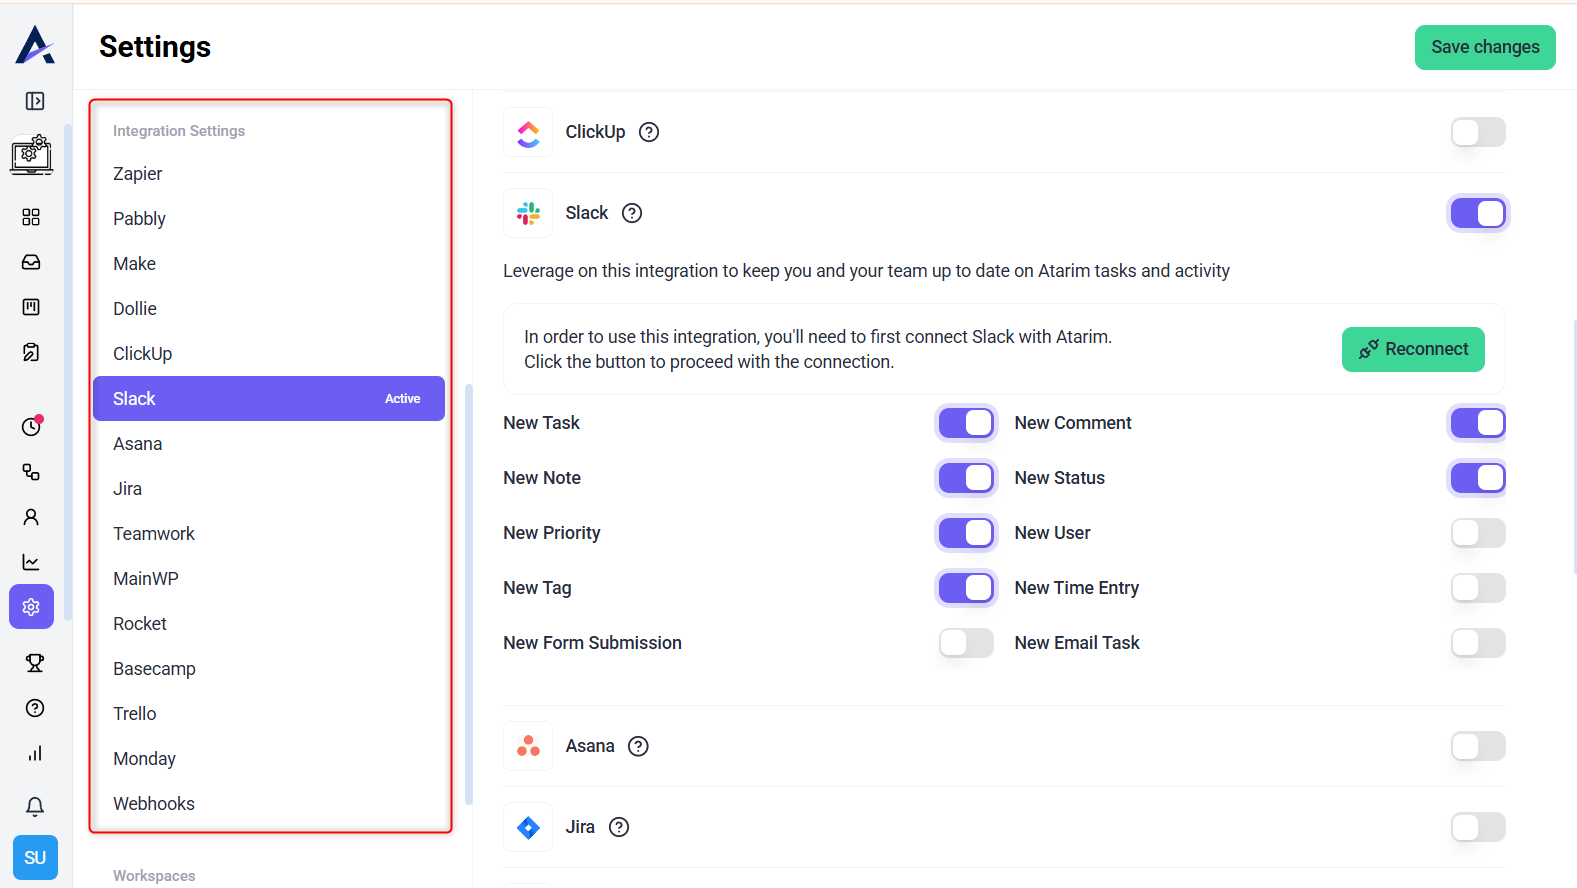Open Webhooks from the settings list

click(154, 804)
